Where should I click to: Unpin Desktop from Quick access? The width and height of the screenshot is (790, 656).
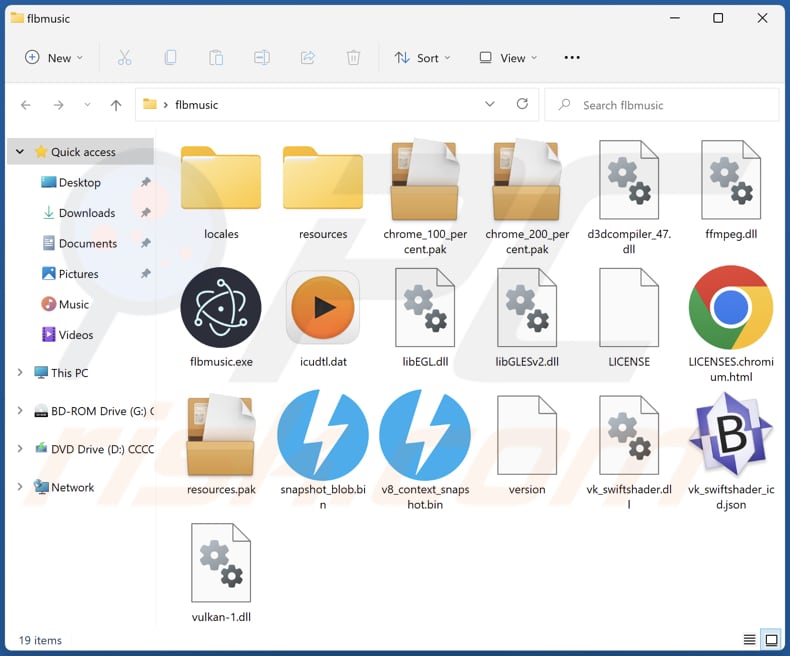click(145, 183)
